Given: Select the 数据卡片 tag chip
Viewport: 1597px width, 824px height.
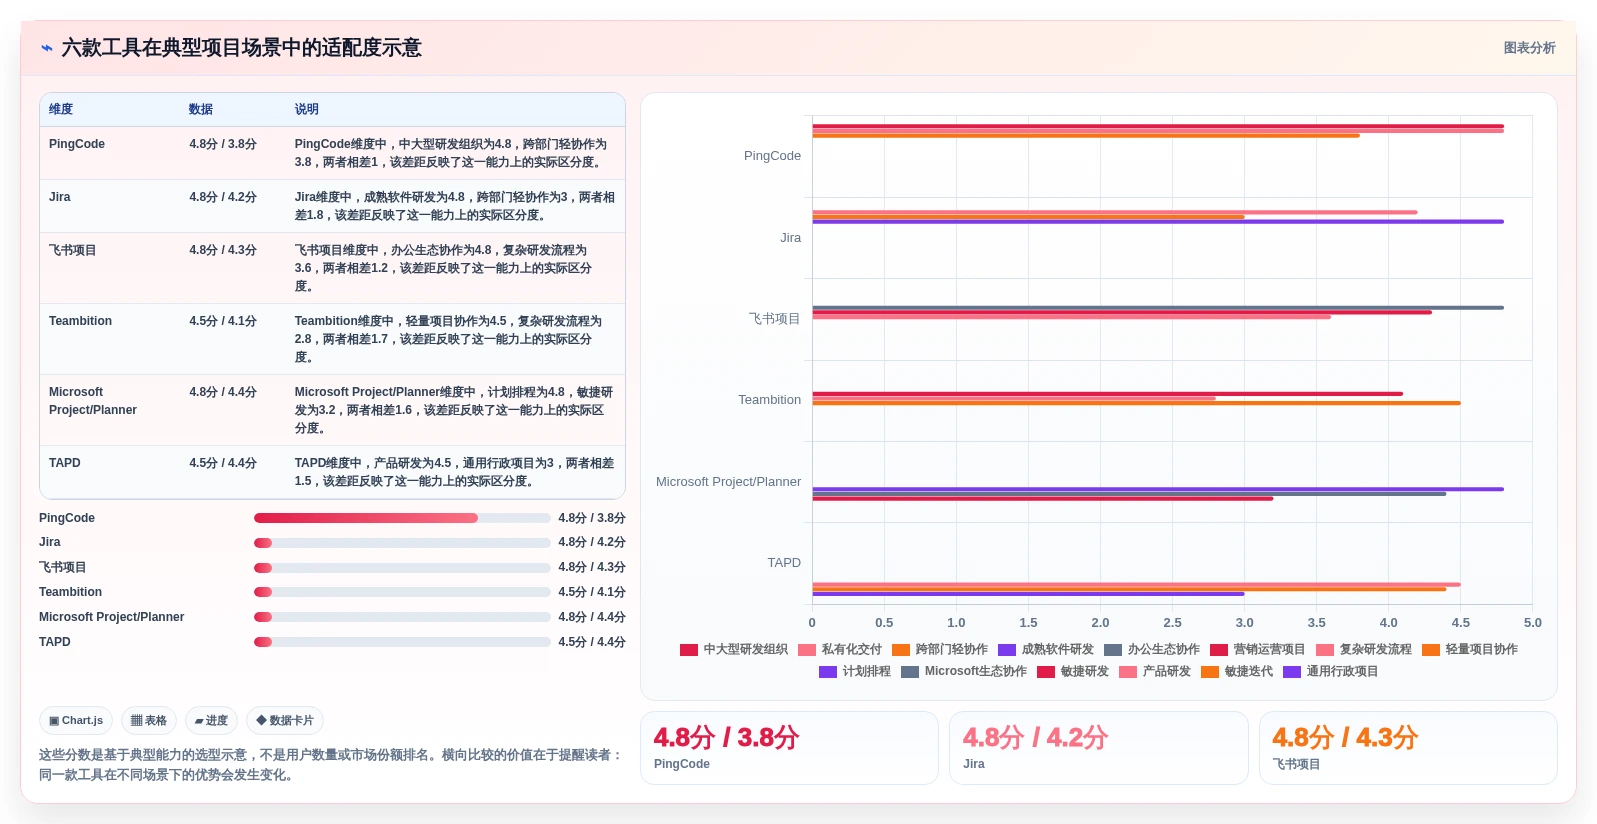Looking at the screenshot, I should pyautogui.click(x=285, y=720).
